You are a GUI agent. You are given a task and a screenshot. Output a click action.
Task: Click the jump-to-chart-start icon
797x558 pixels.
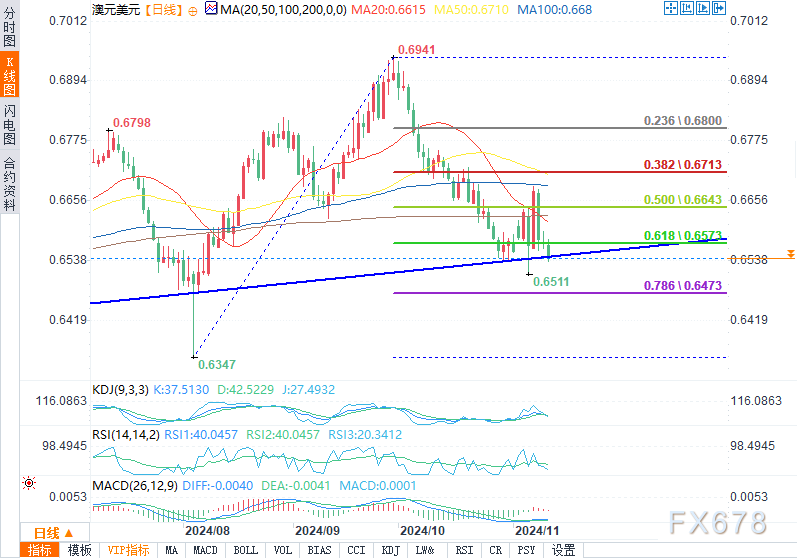tap(687, 8)
